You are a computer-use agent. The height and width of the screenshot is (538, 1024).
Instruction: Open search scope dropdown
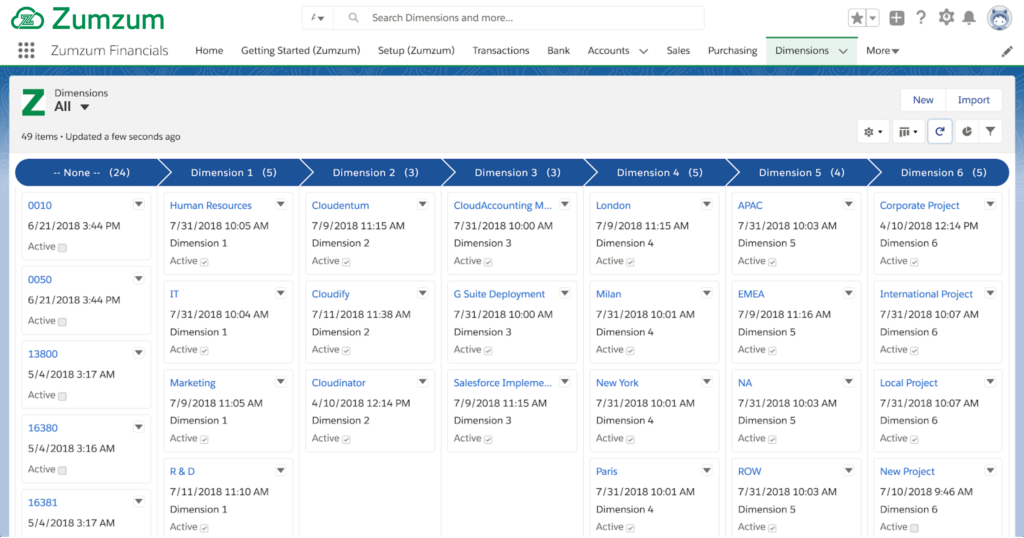[317, 18]
